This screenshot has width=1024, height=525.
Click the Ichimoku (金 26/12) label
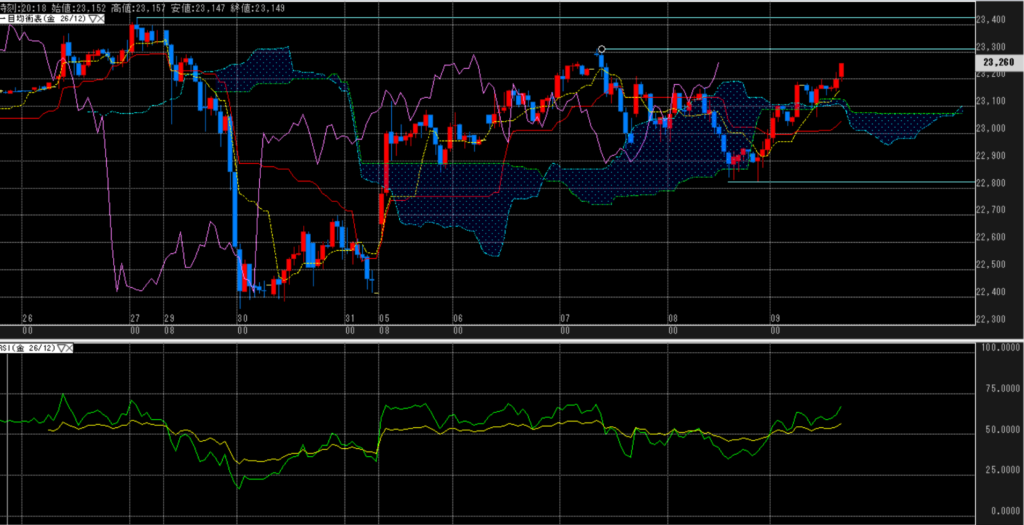click(x=43, y=19)
